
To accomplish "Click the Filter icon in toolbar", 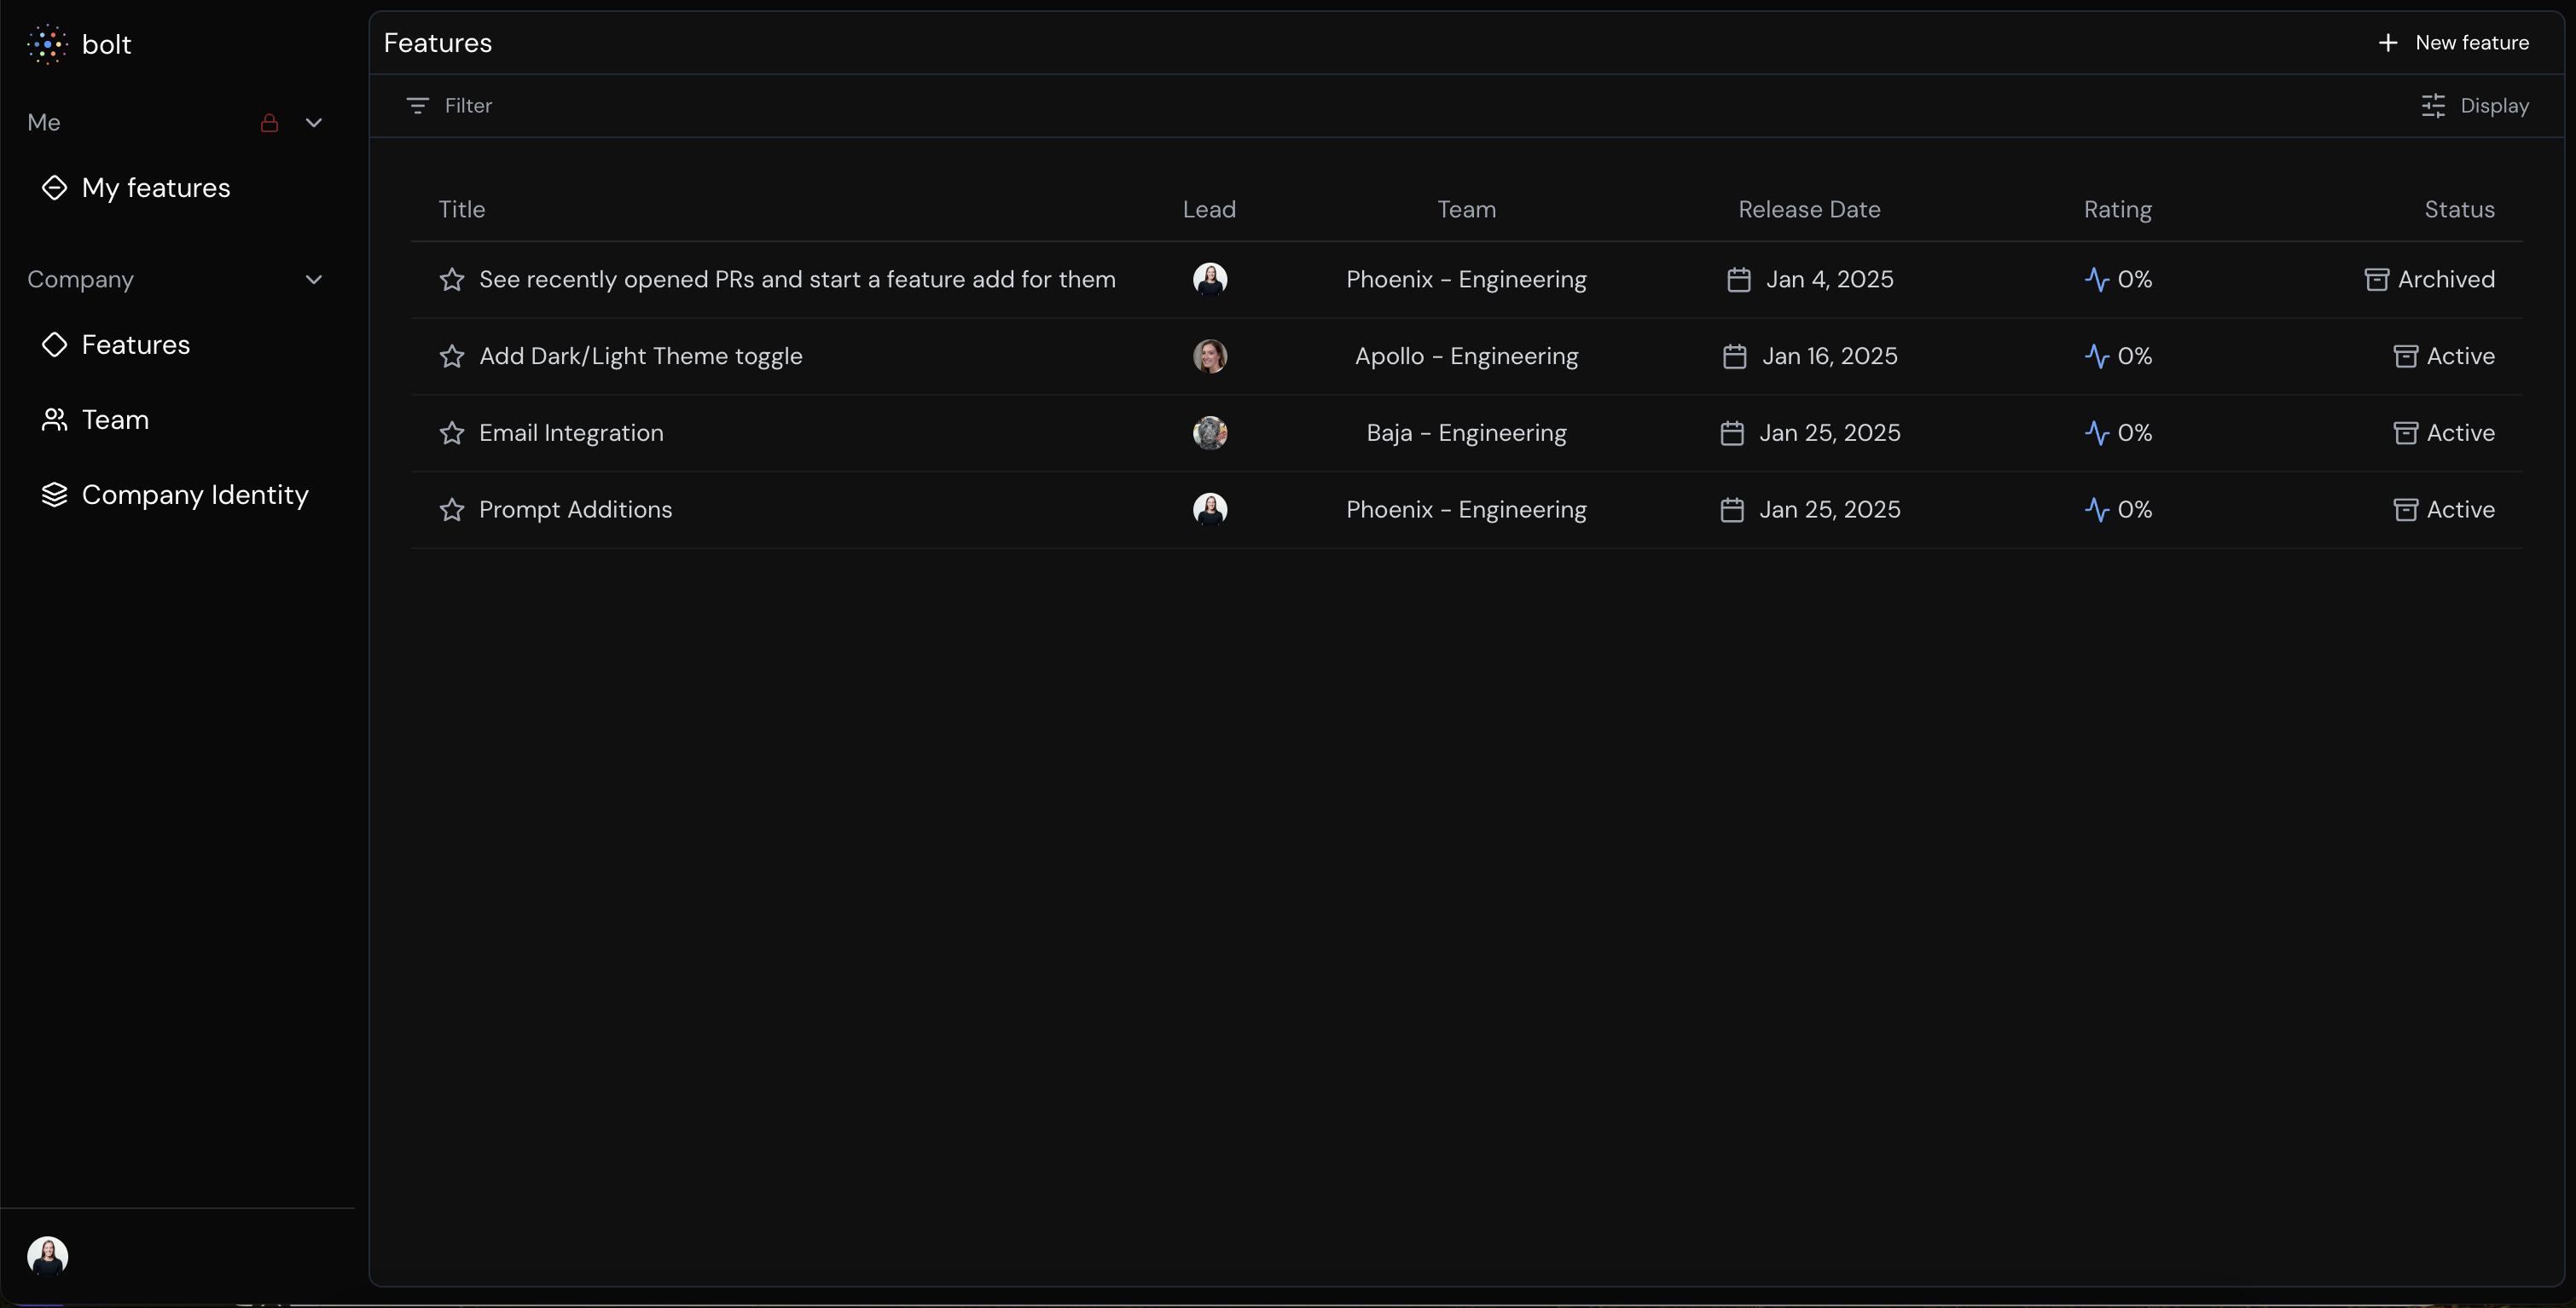I will click(417, 106).
